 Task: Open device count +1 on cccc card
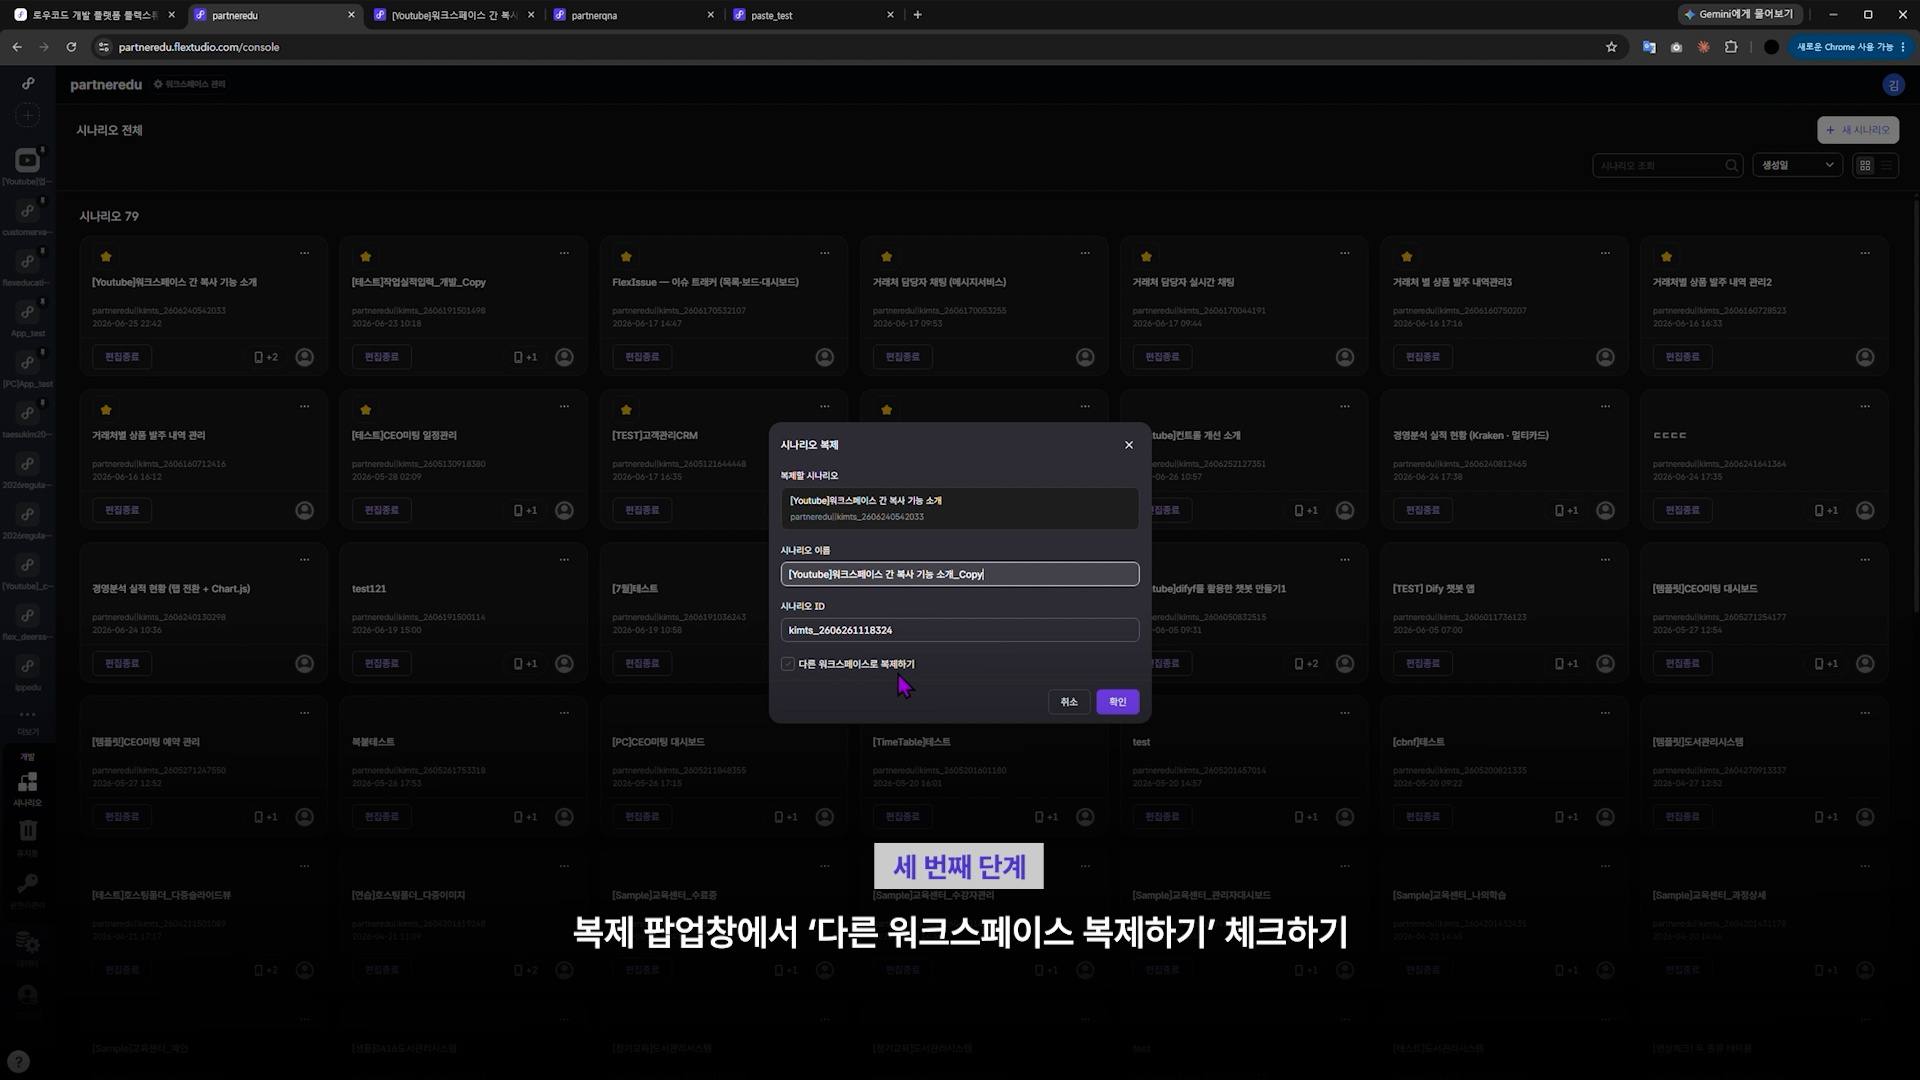1826,511
